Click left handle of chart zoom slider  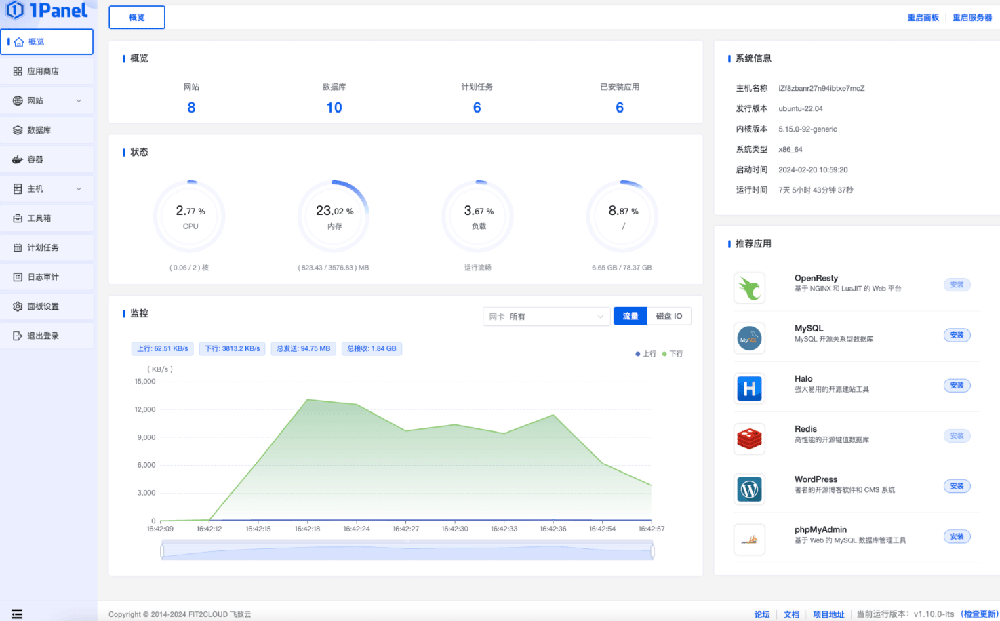[x=162, y=550]
